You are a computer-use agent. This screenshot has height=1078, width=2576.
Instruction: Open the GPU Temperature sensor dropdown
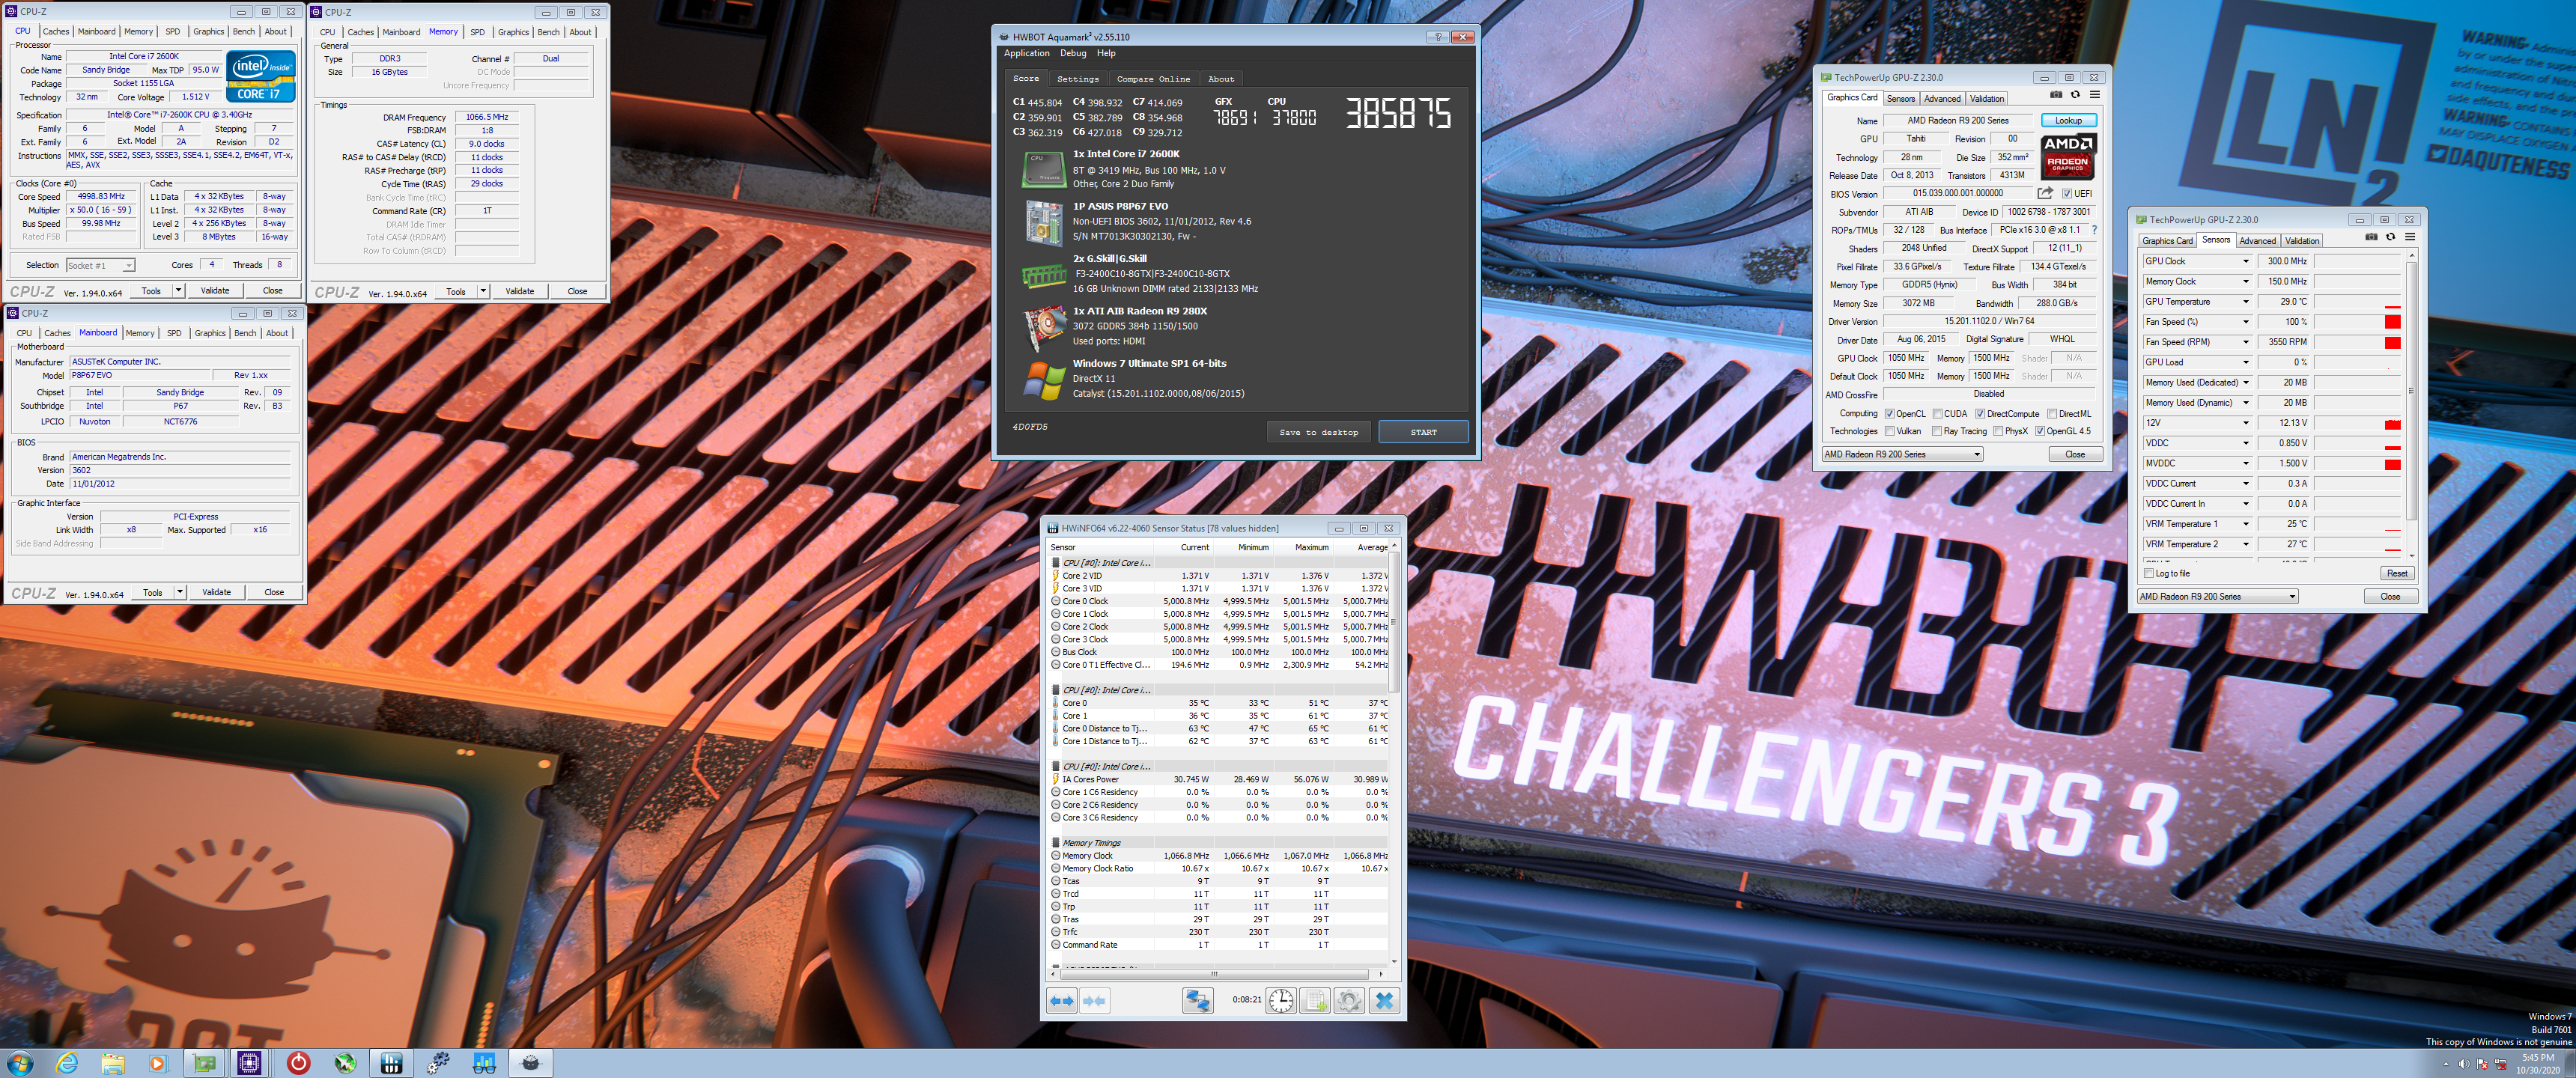(2245, 301)
